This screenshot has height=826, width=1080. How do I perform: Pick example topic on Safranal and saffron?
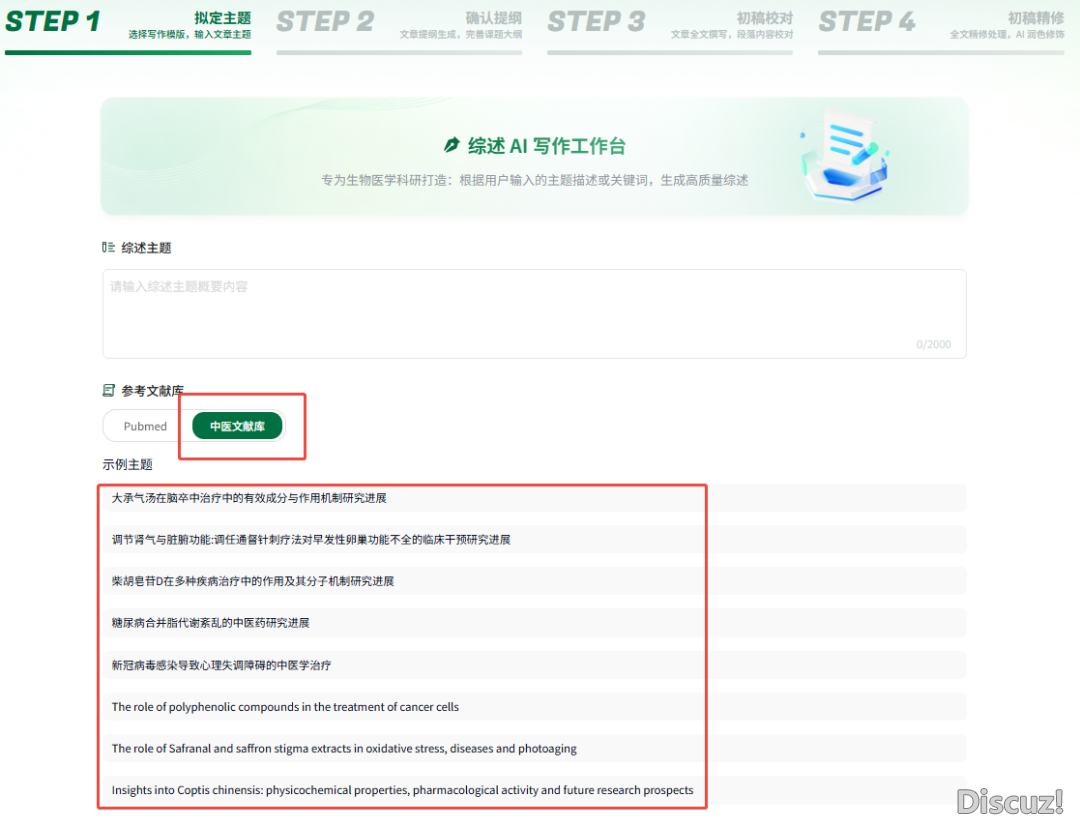pyautogui.click(x=534, y=748)
